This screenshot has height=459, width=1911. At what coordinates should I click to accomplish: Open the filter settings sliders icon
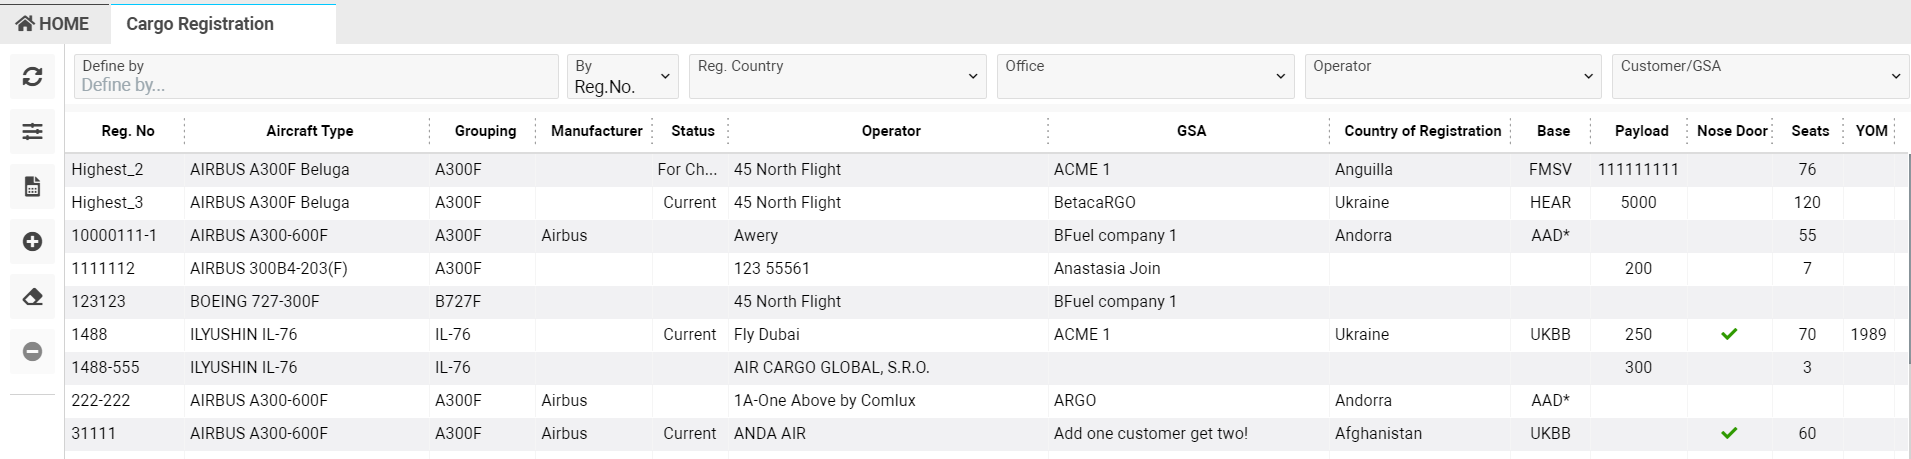[x=32, y=131]
